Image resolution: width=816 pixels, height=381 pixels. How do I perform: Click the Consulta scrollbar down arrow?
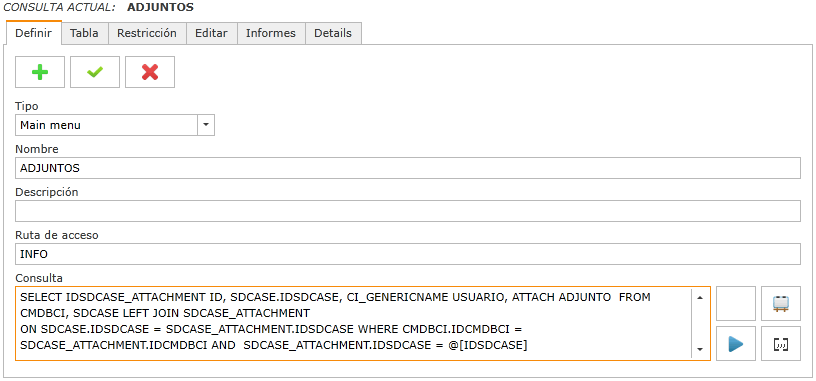click(x=700, y=349)
